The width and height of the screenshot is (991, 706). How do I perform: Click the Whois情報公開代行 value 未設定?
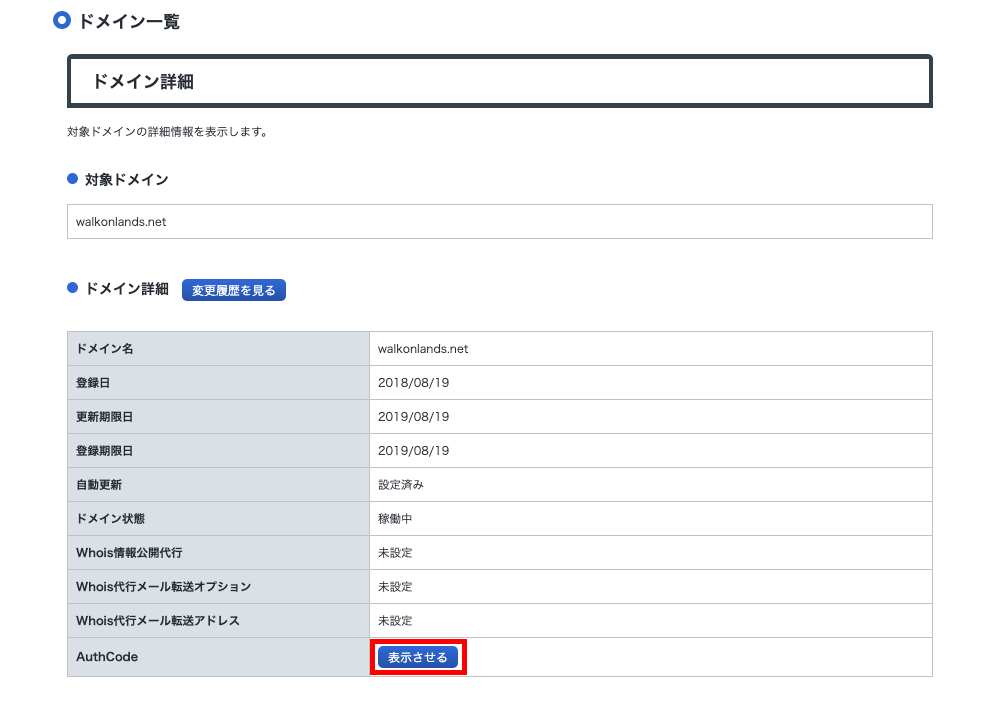(x=395, y=553)
